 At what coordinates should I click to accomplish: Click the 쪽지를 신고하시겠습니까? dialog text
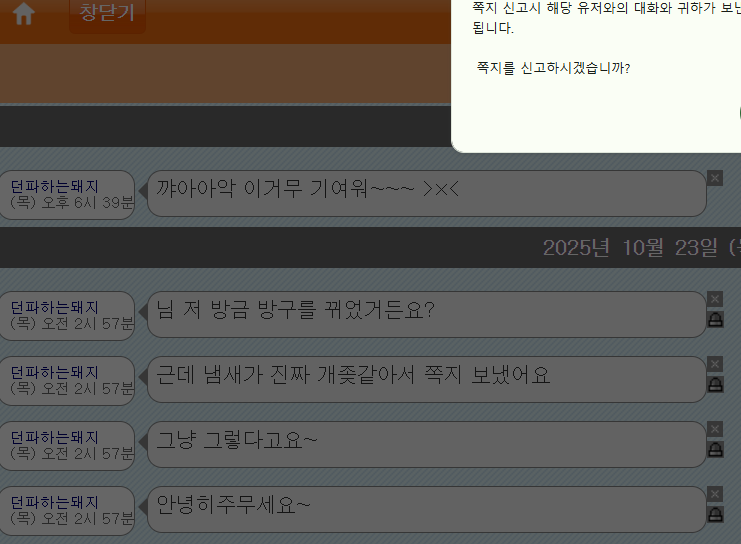point(553,68)
